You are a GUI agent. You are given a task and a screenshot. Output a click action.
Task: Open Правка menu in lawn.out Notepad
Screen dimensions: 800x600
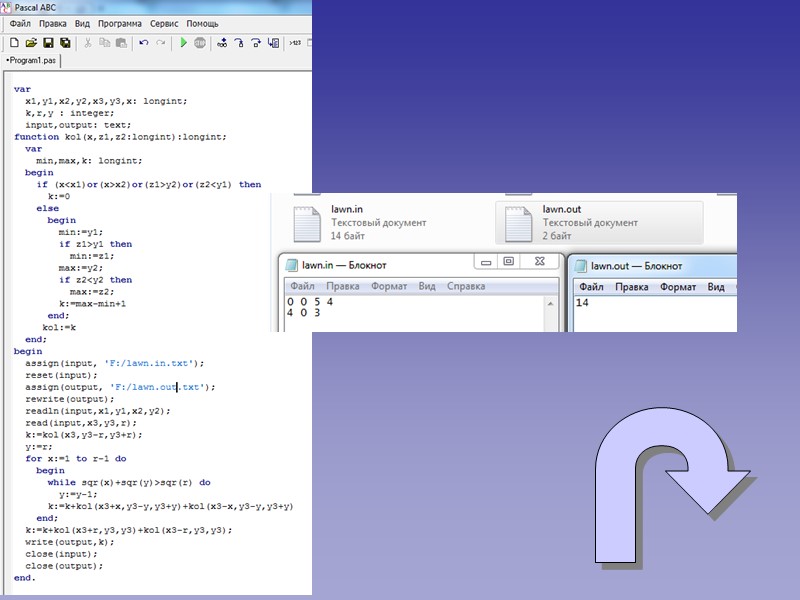pos(632,287)
